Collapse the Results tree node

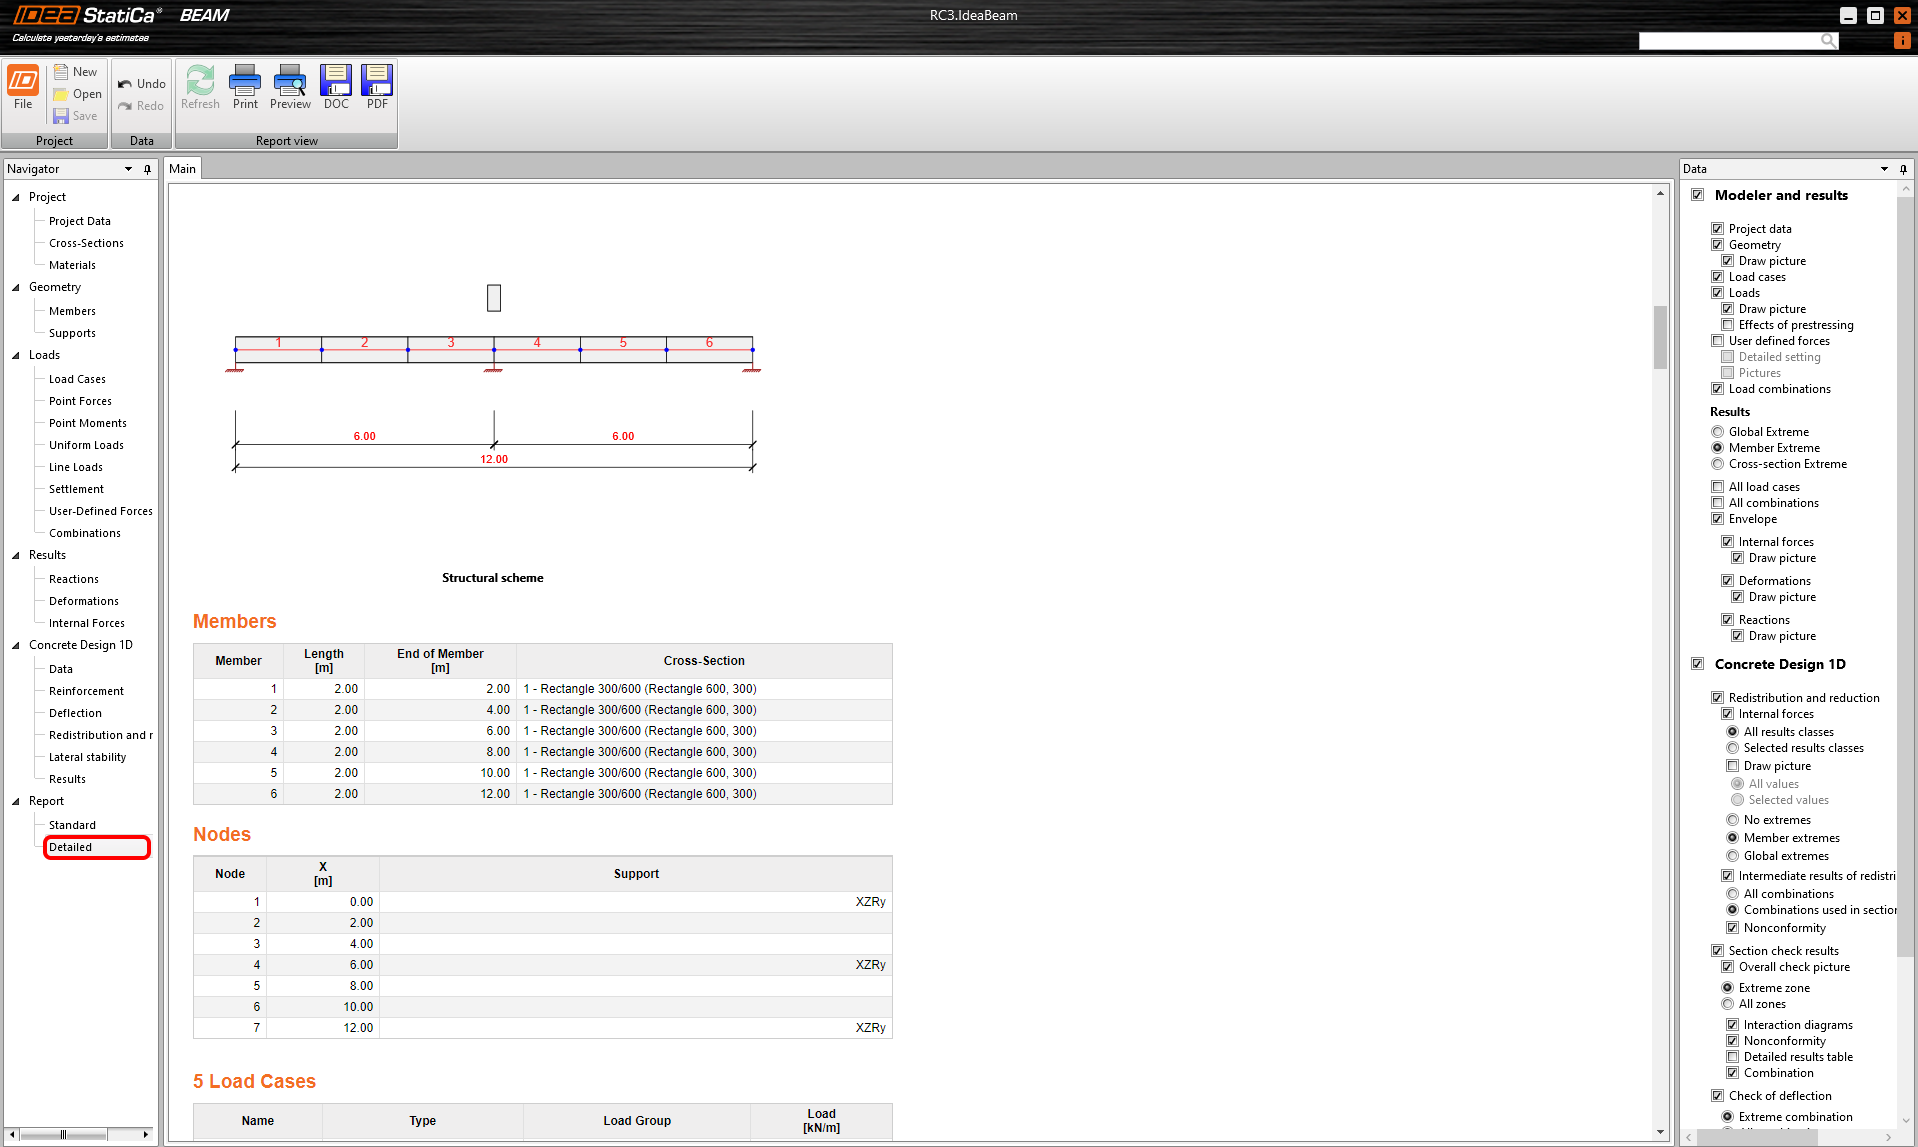tap(16, 555)
